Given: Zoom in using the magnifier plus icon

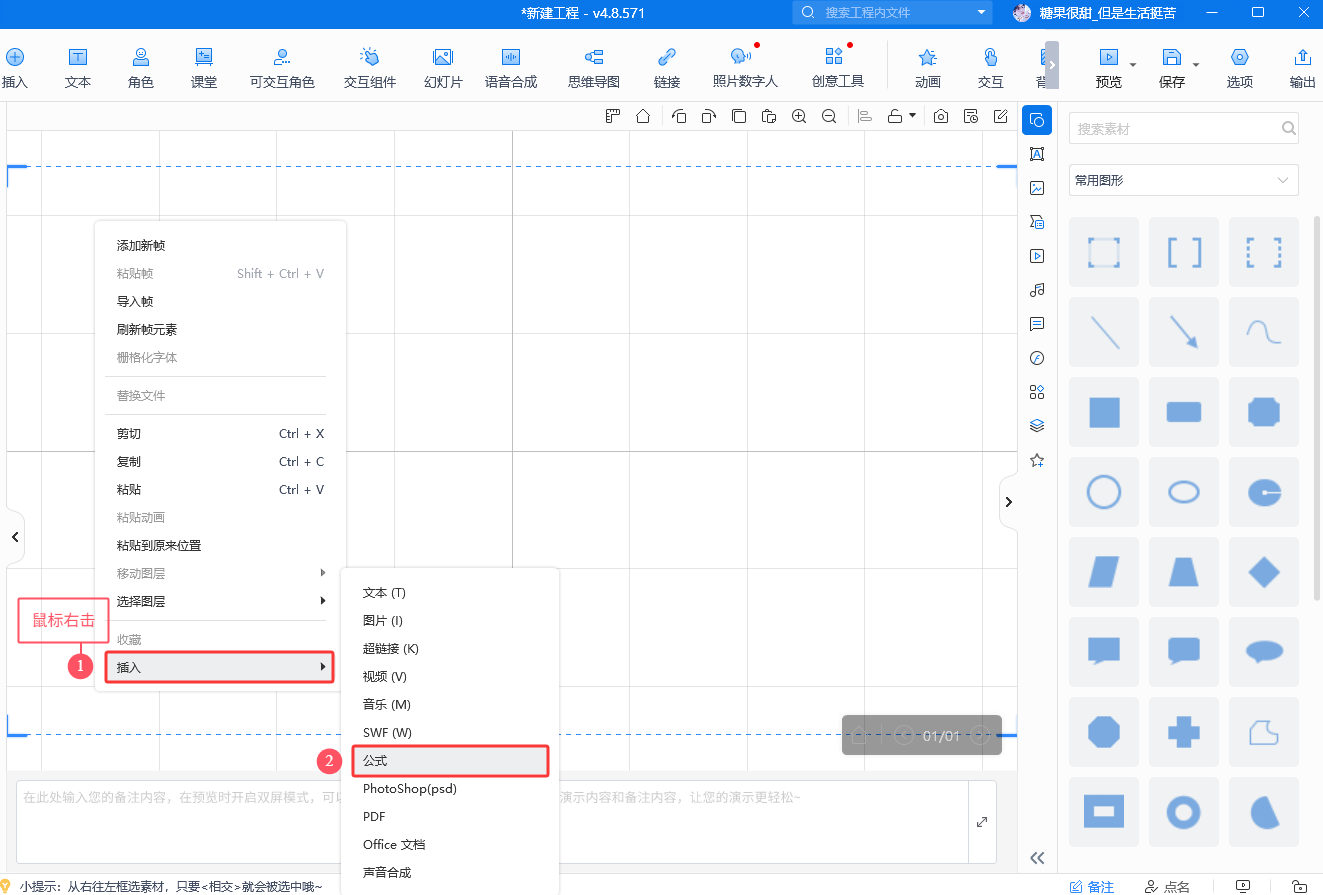Looking at the screenshot, I should [x=799, y=116].
